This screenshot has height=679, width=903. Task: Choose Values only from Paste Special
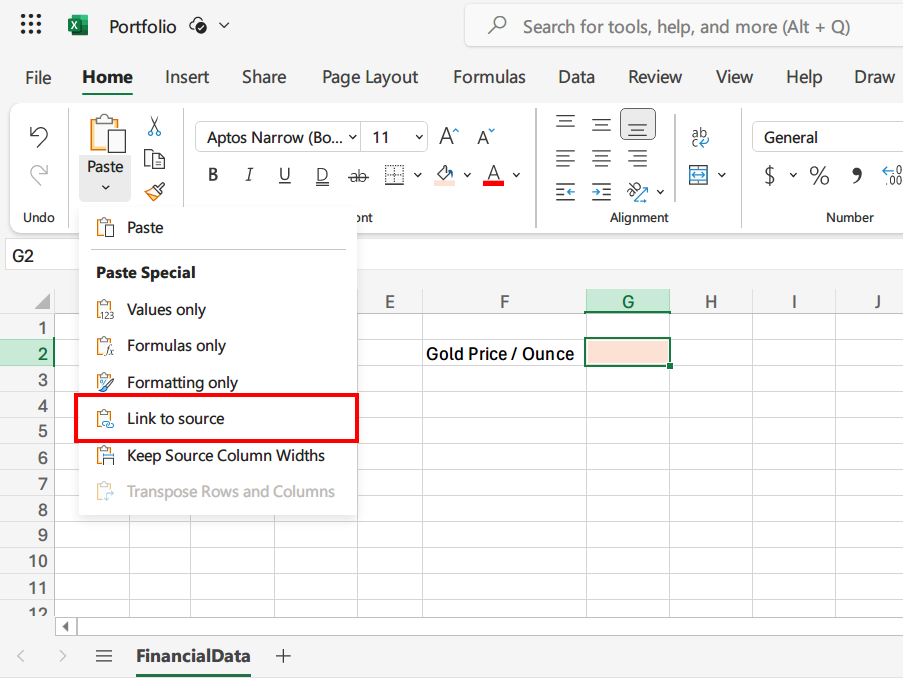pos(166,309)
